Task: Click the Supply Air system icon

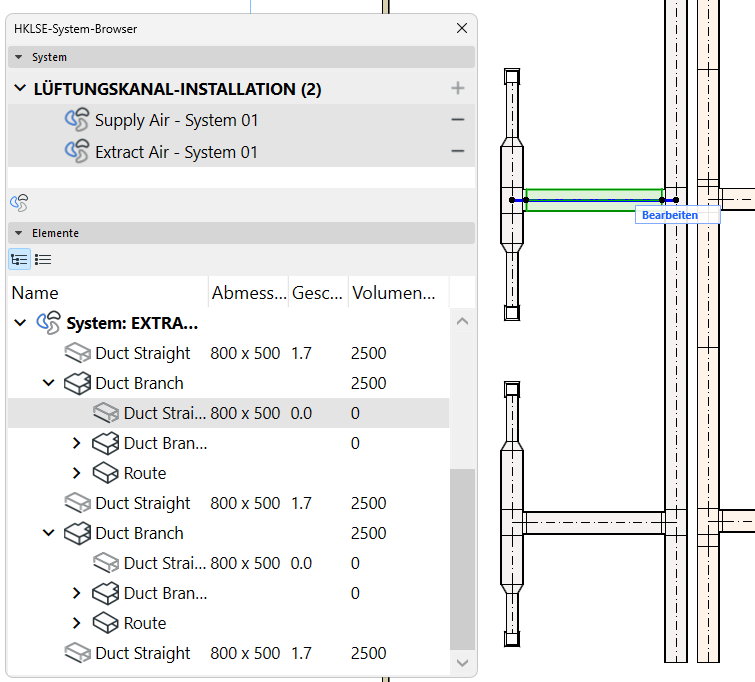Action: [x=77, y=120]
